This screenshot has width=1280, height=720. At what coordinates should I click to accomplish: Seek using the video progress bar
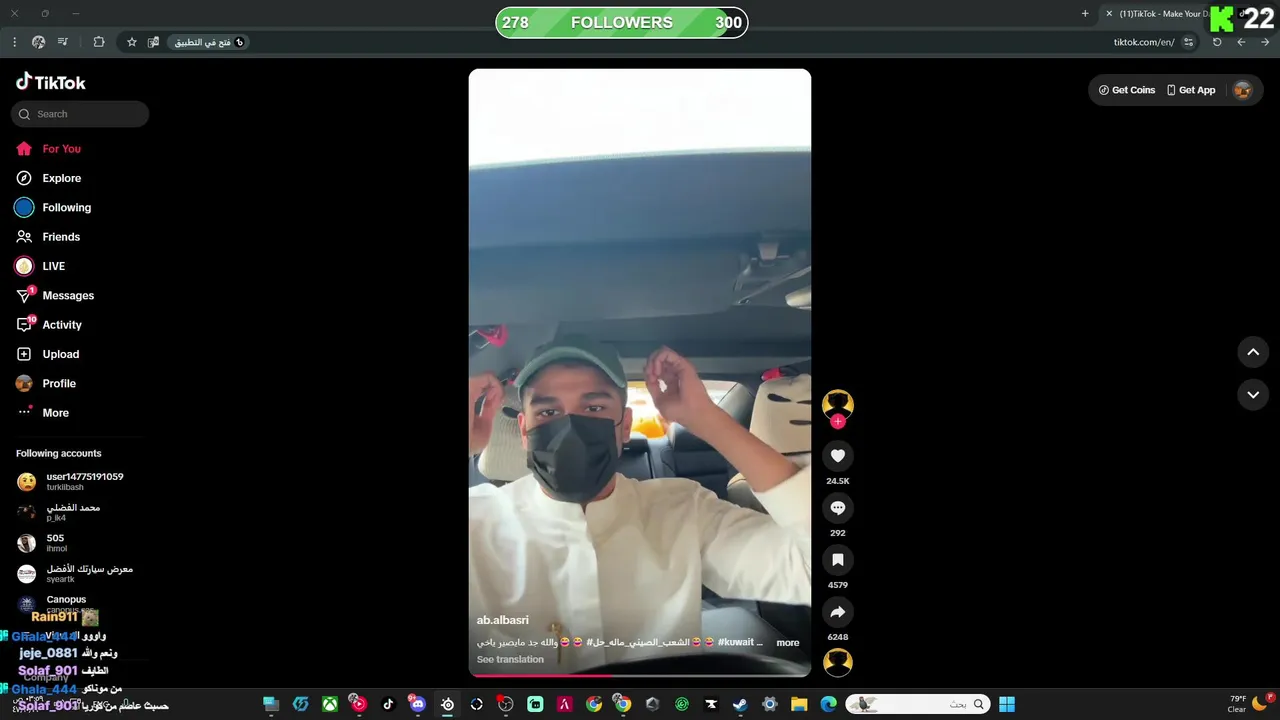point(640,675)
